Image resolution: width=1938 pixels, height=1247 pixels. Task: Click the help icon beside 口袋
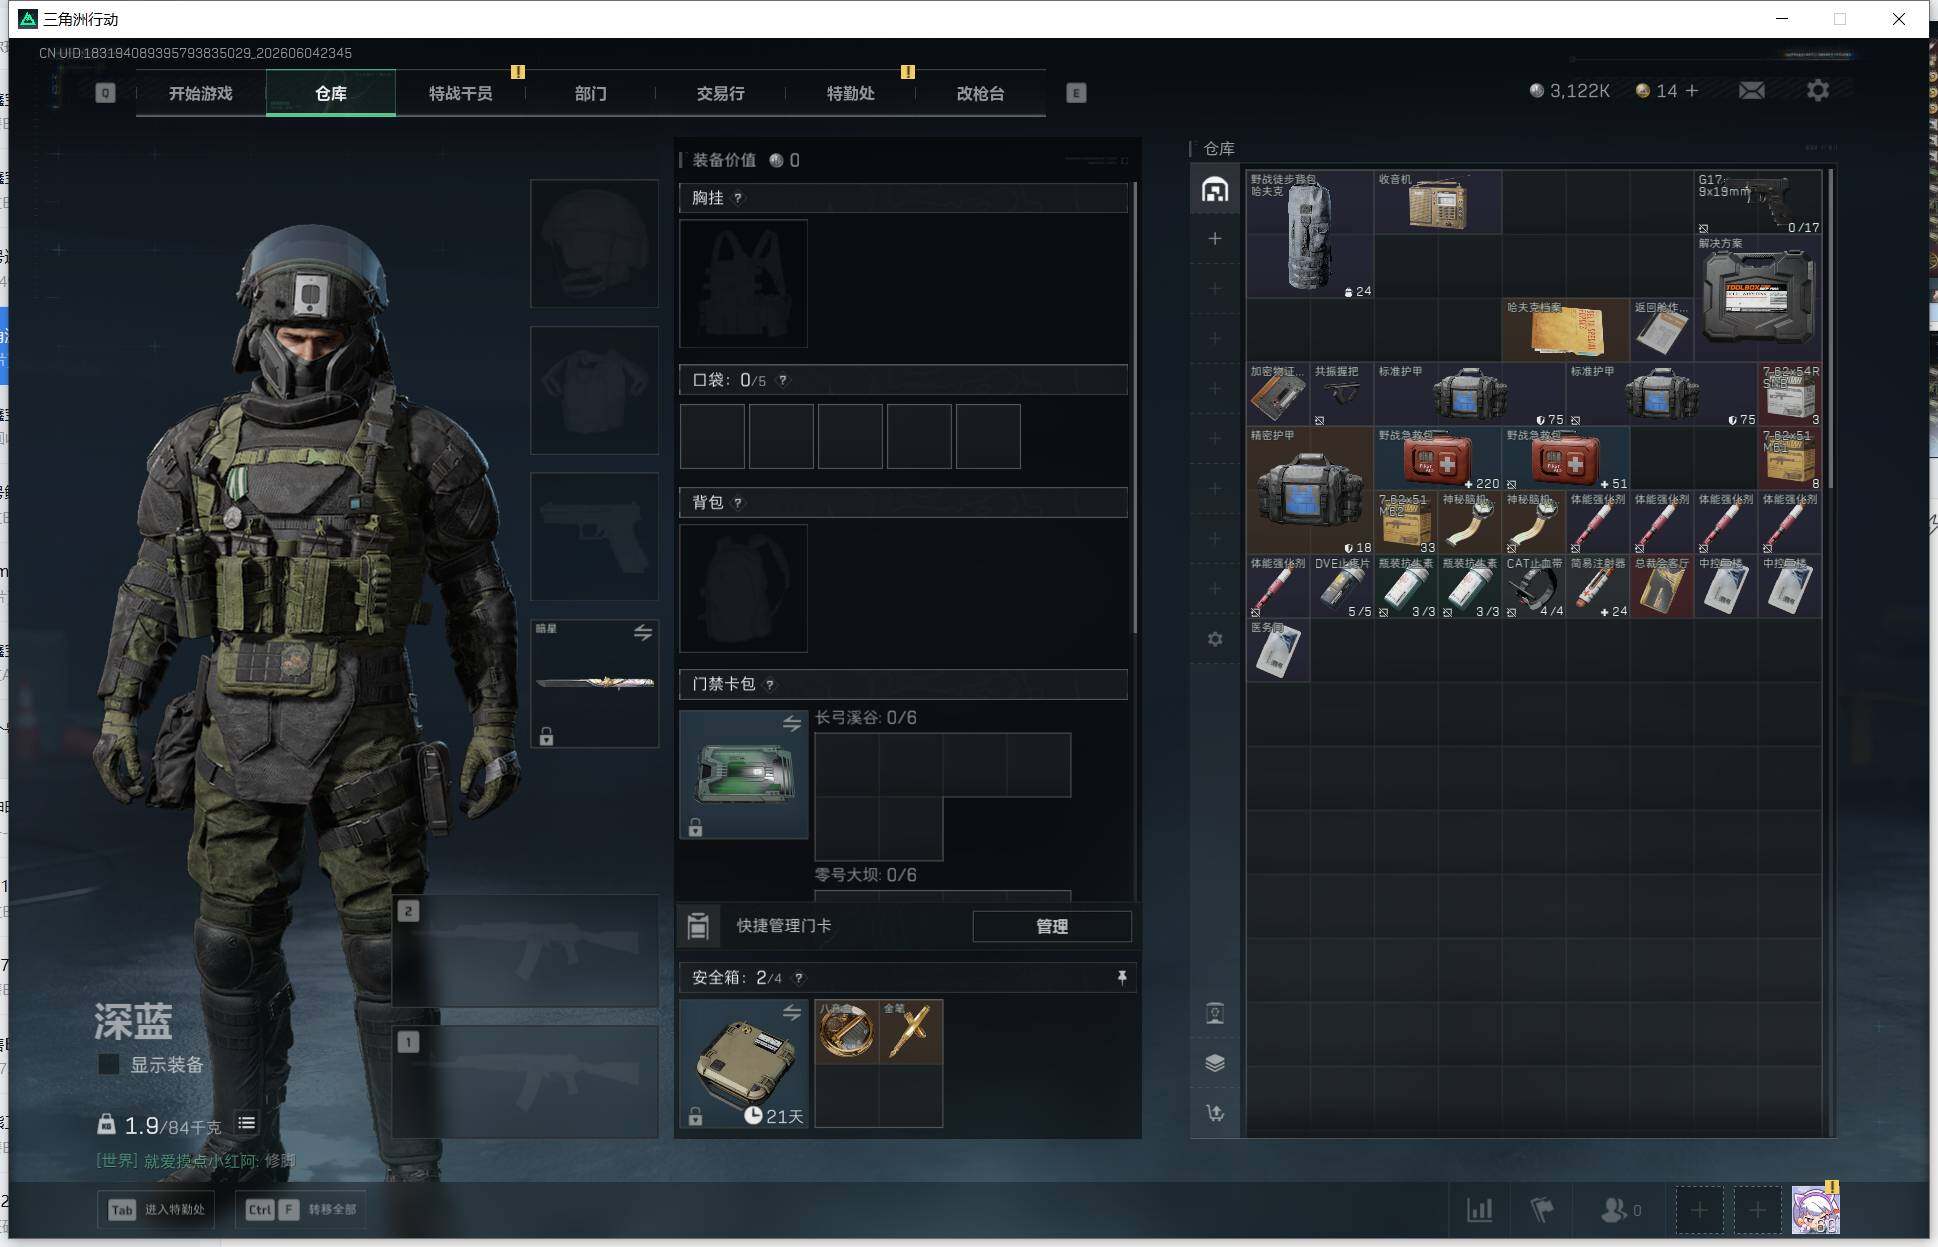pos(783,380)
